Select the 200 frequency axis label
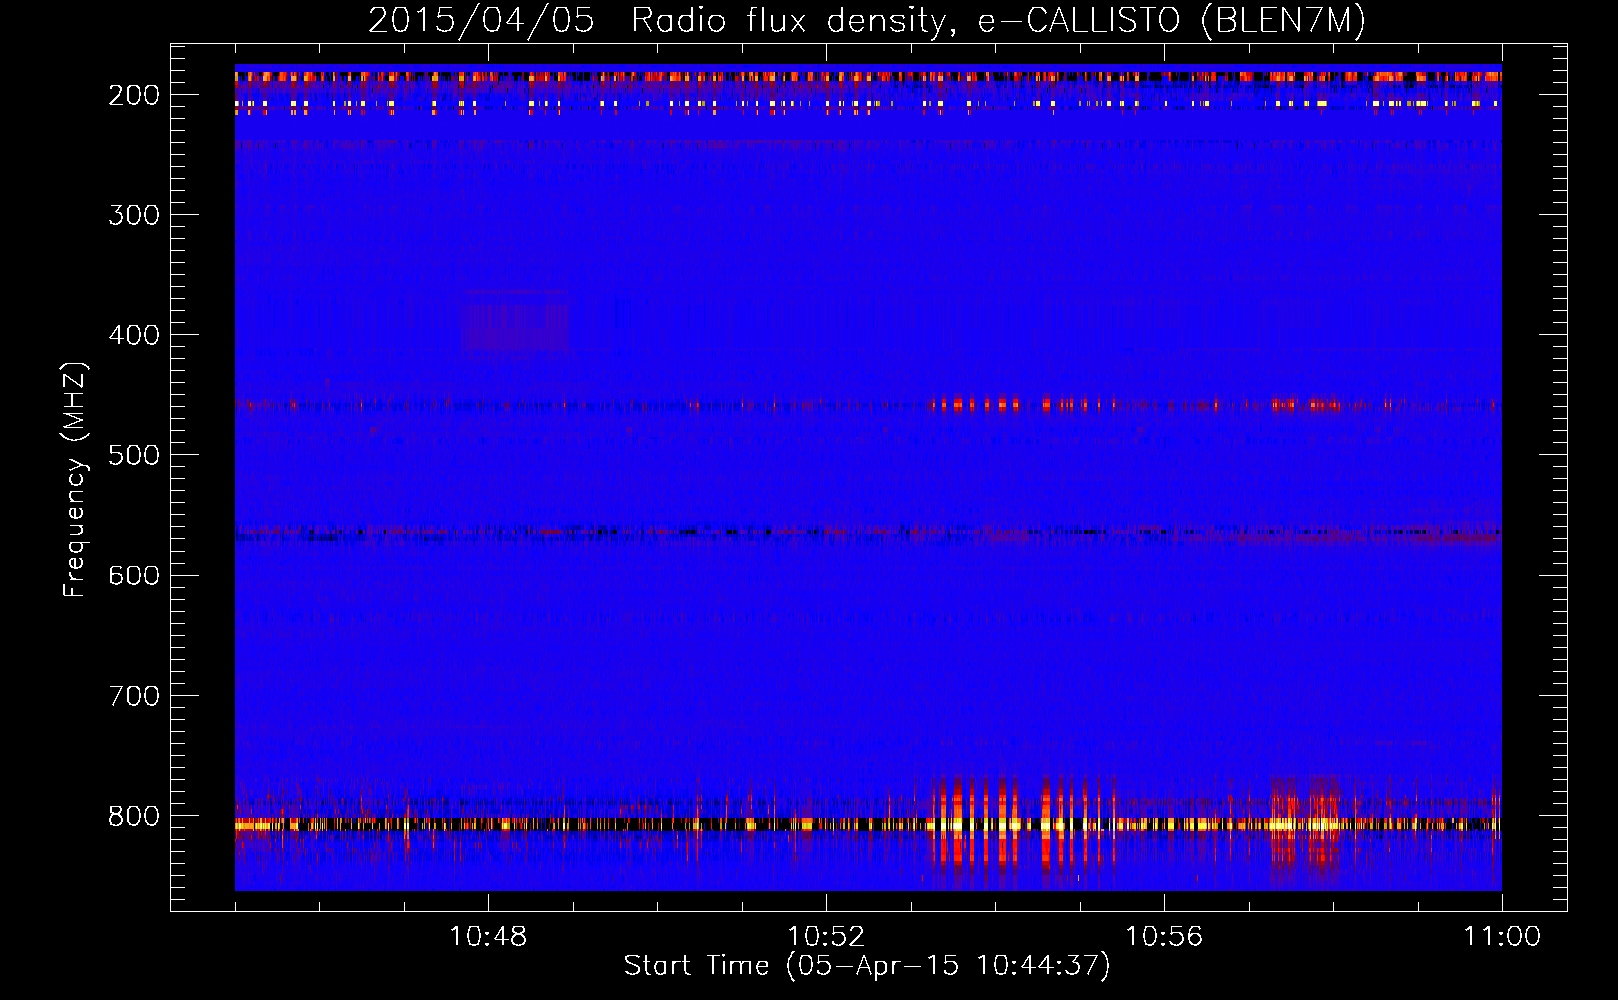Viewport: 1618px width, 1000px height. tap(134, 95)
